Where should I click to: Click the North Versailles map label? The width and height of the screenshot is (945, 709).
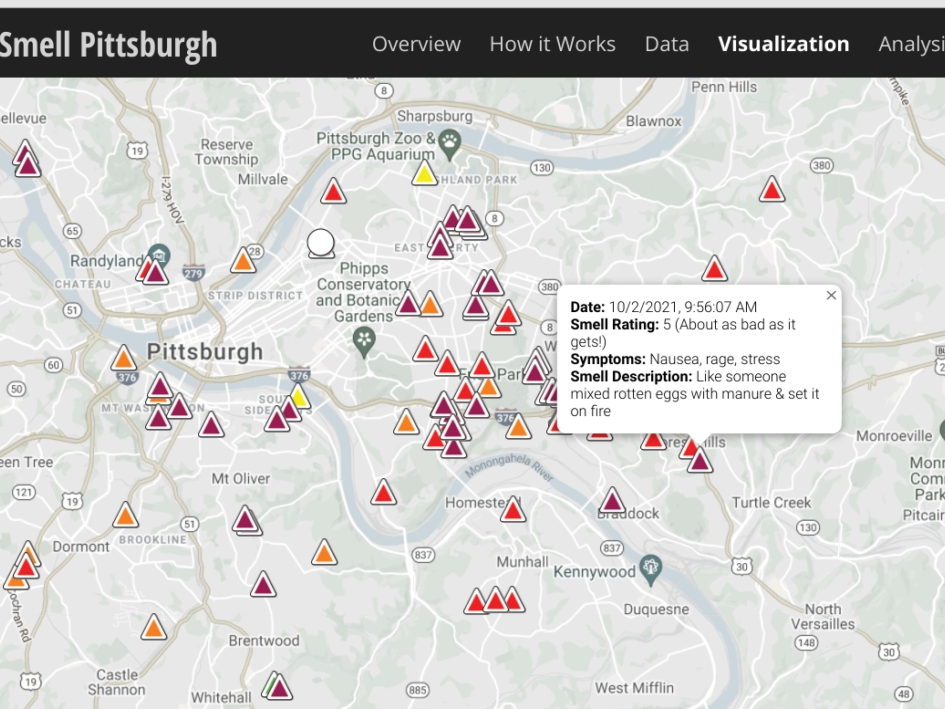pyautogui.click(x=823, y=616)
